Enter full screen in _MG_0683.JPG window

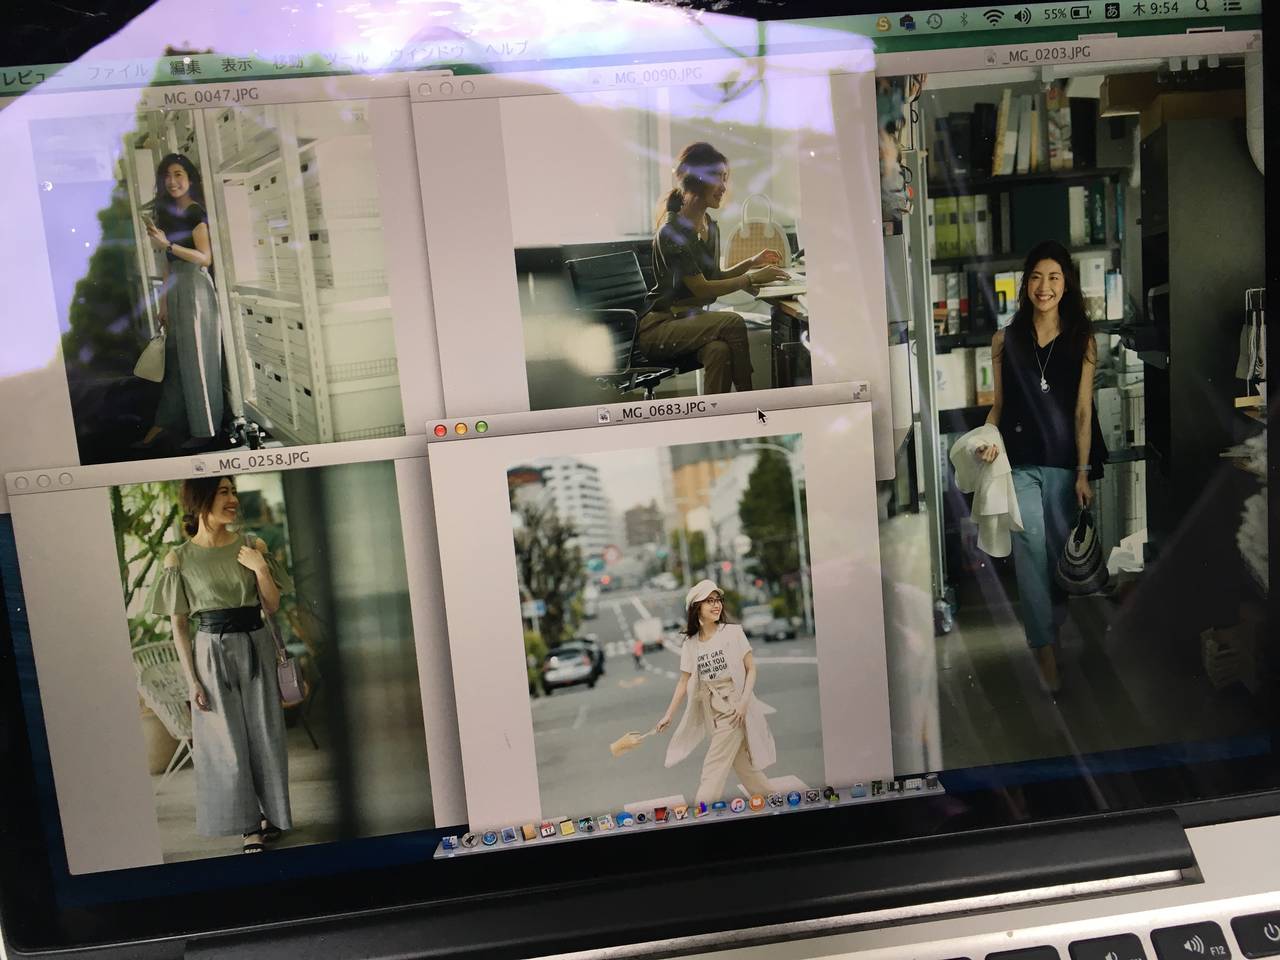point(858,392)
